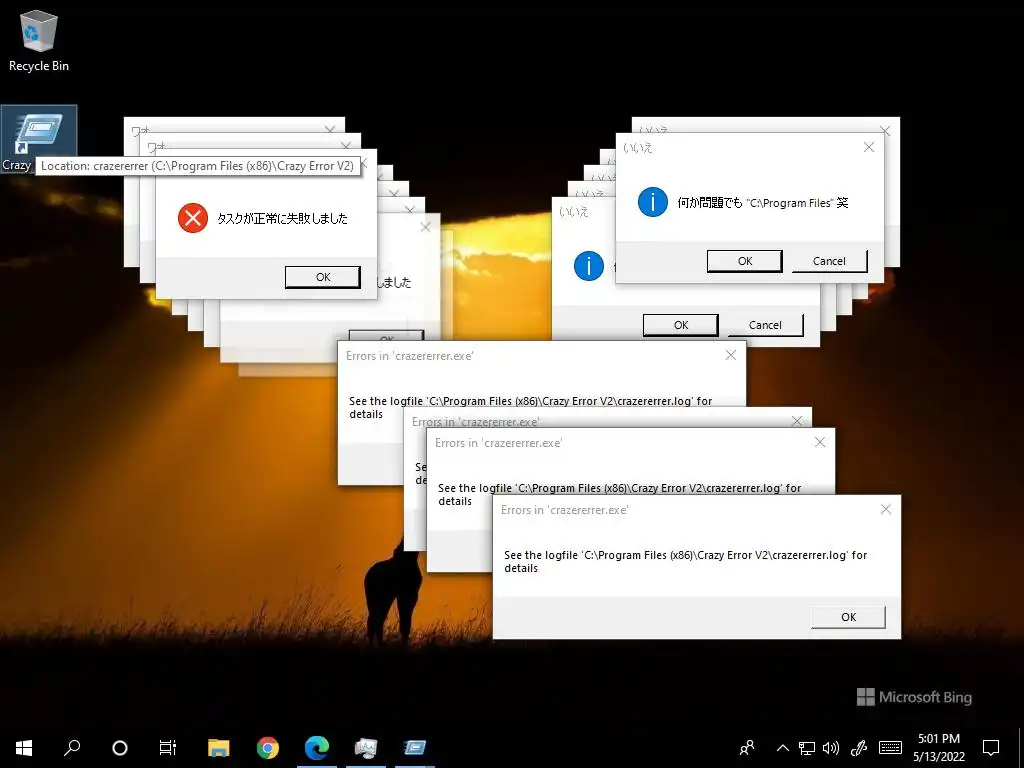Open touch keyboard tray icon
1024x768 pixels.
[x=890, y=748]
